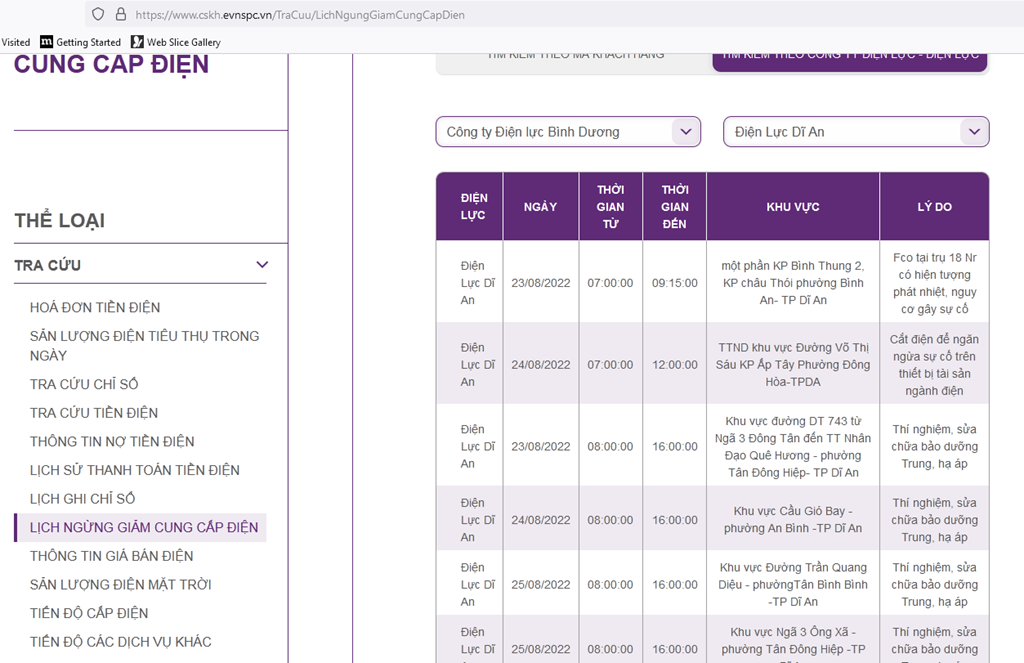Open HOÁ ĐƠN TIỀN ĐIỆN link

point(95,307)
